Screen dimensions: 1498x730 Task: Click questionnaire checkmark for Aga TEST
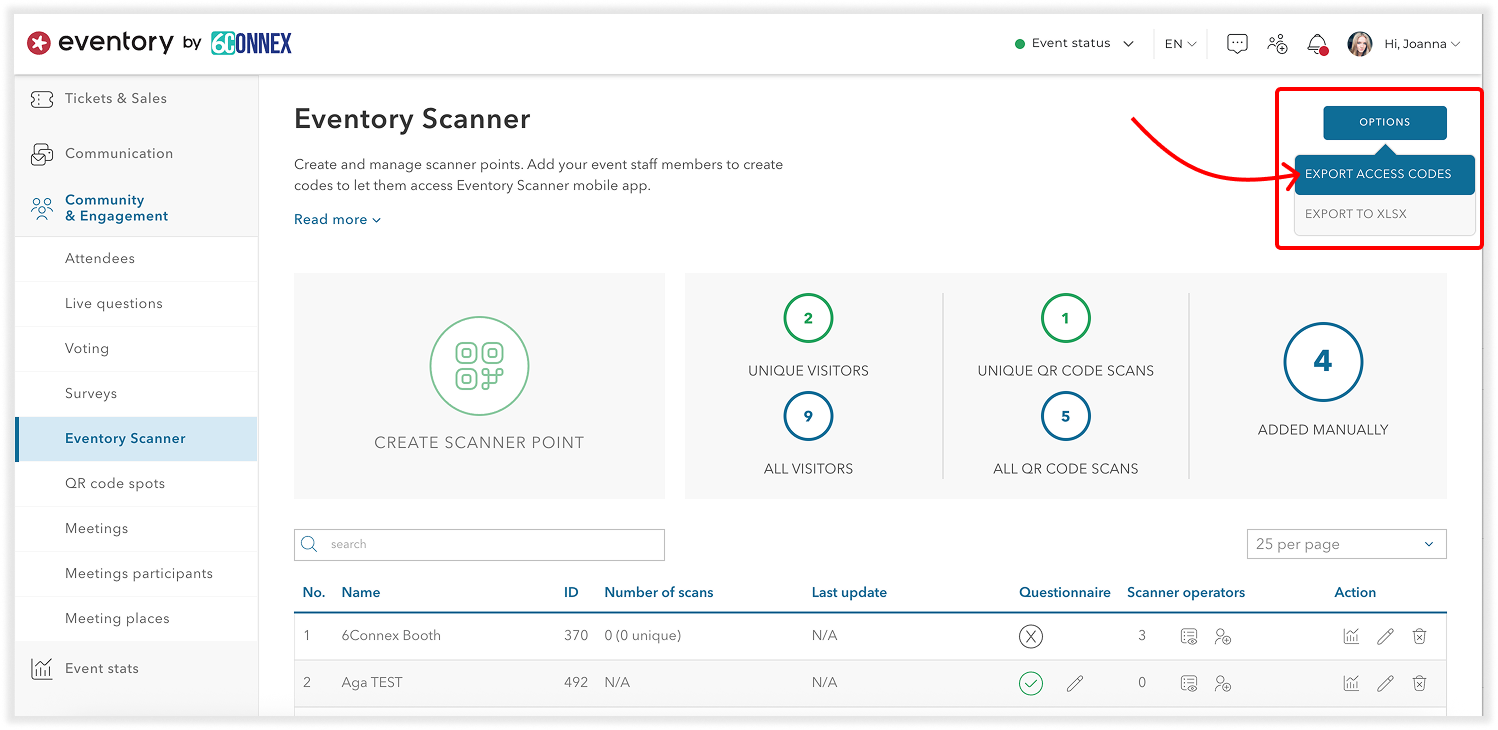tap(1031, 683)
